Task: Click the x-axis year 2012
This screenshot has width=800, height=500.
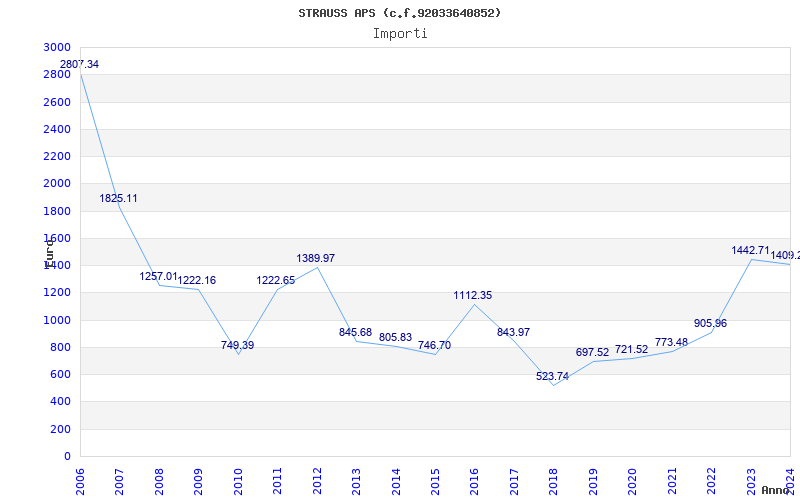Action: pos(317,482)
